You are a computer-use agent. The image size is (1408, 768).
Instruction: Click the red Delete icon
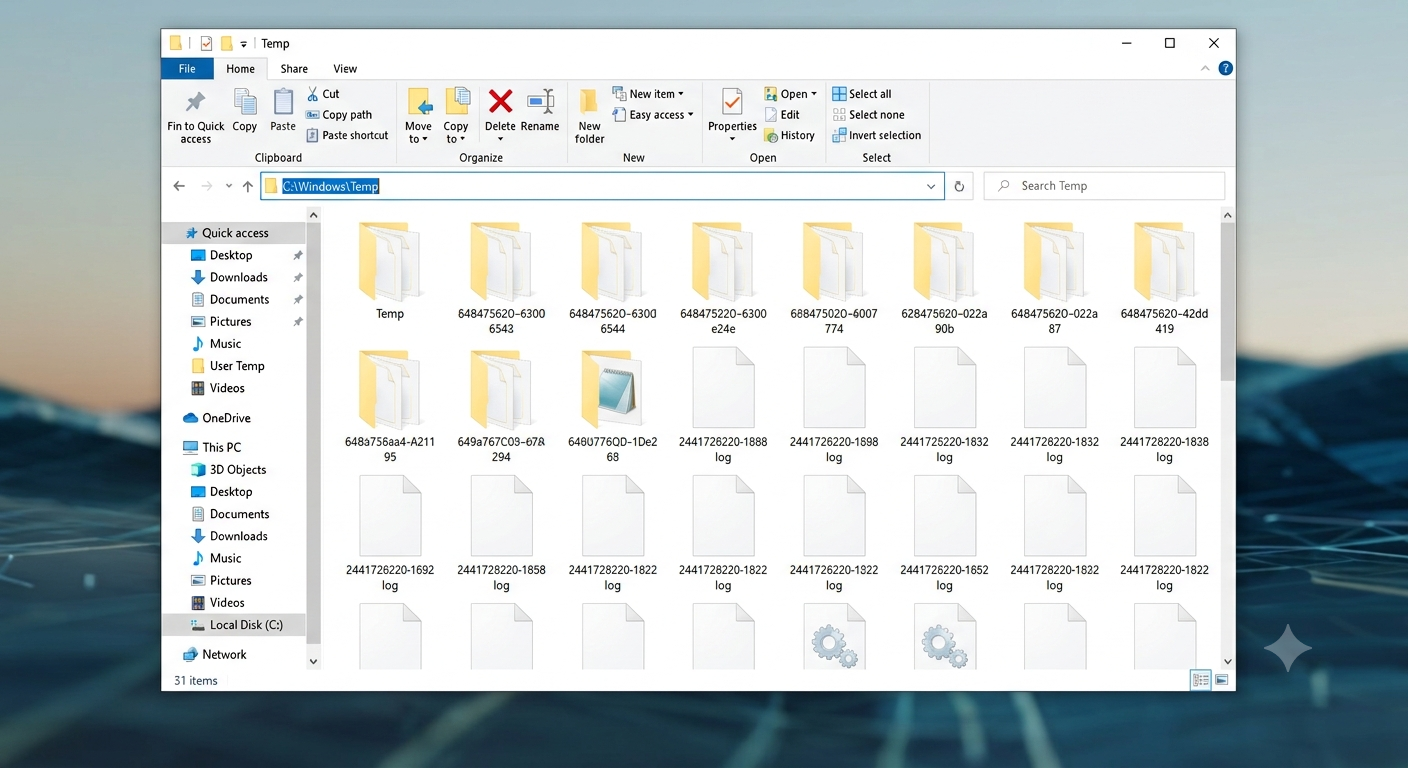pyautogui.click(x=500, y=102)
